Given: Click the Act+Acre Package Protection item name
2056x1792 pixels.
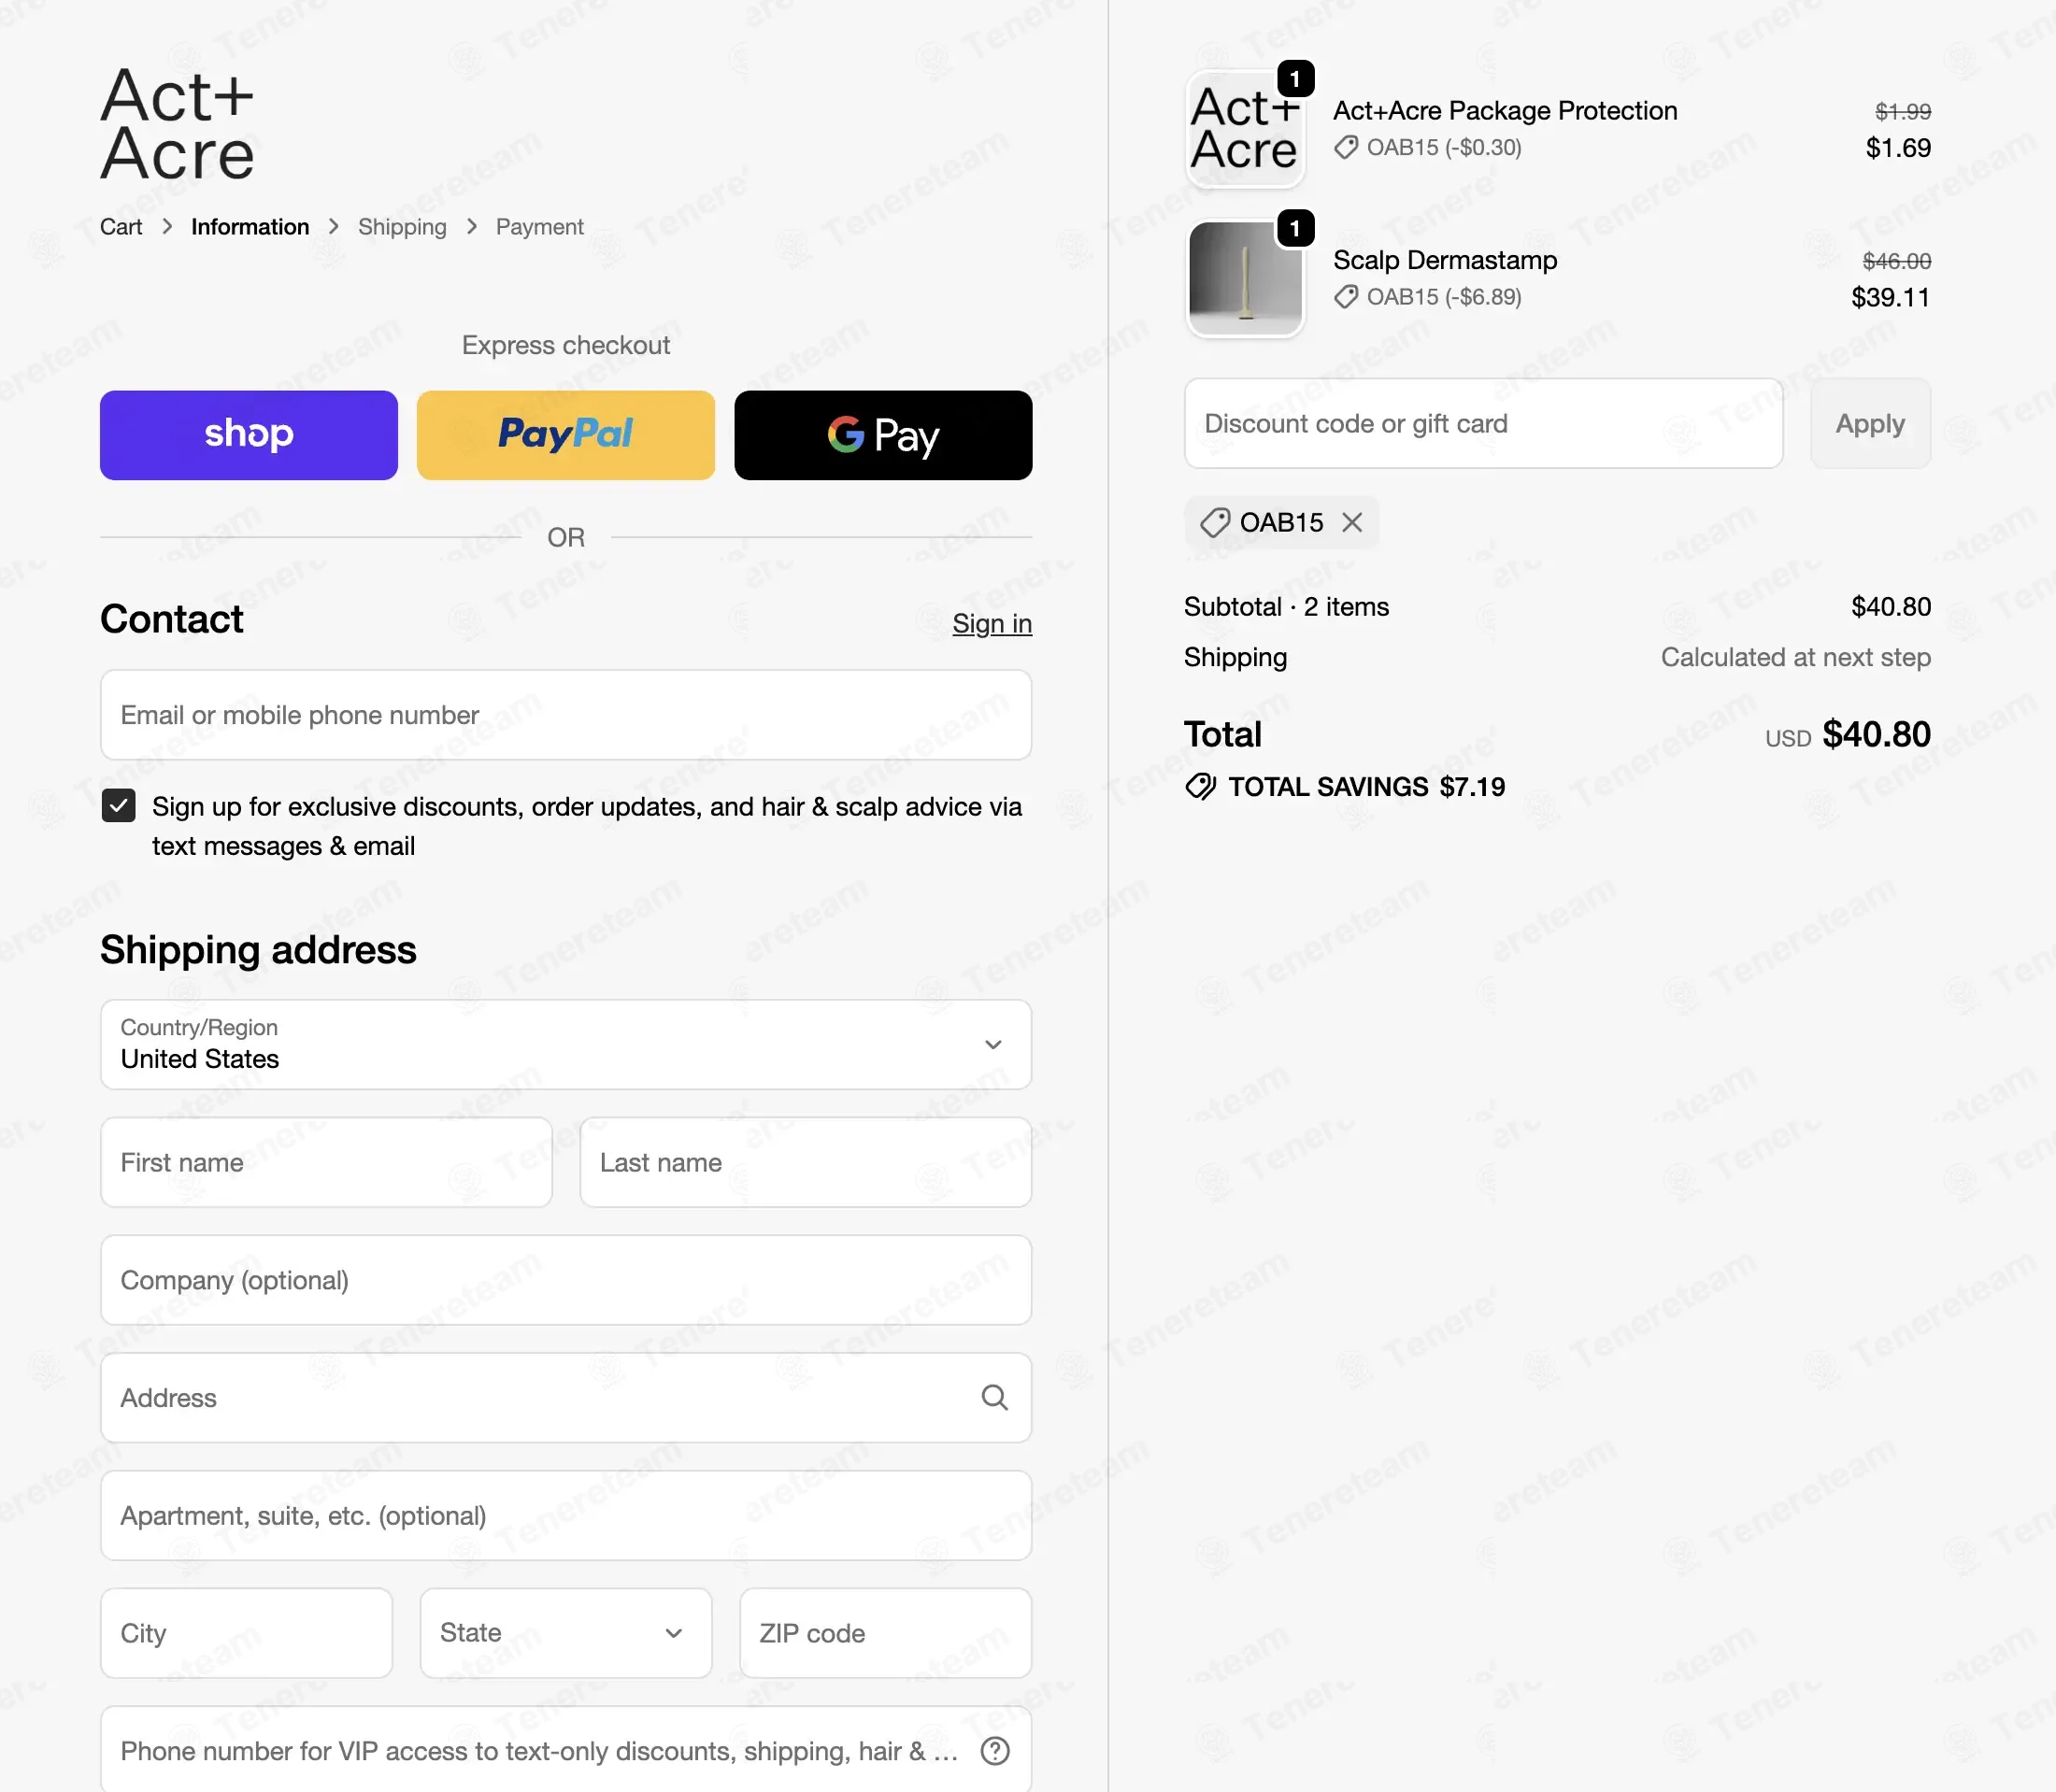Looking at the screenshot, I should pos(1505,110).
